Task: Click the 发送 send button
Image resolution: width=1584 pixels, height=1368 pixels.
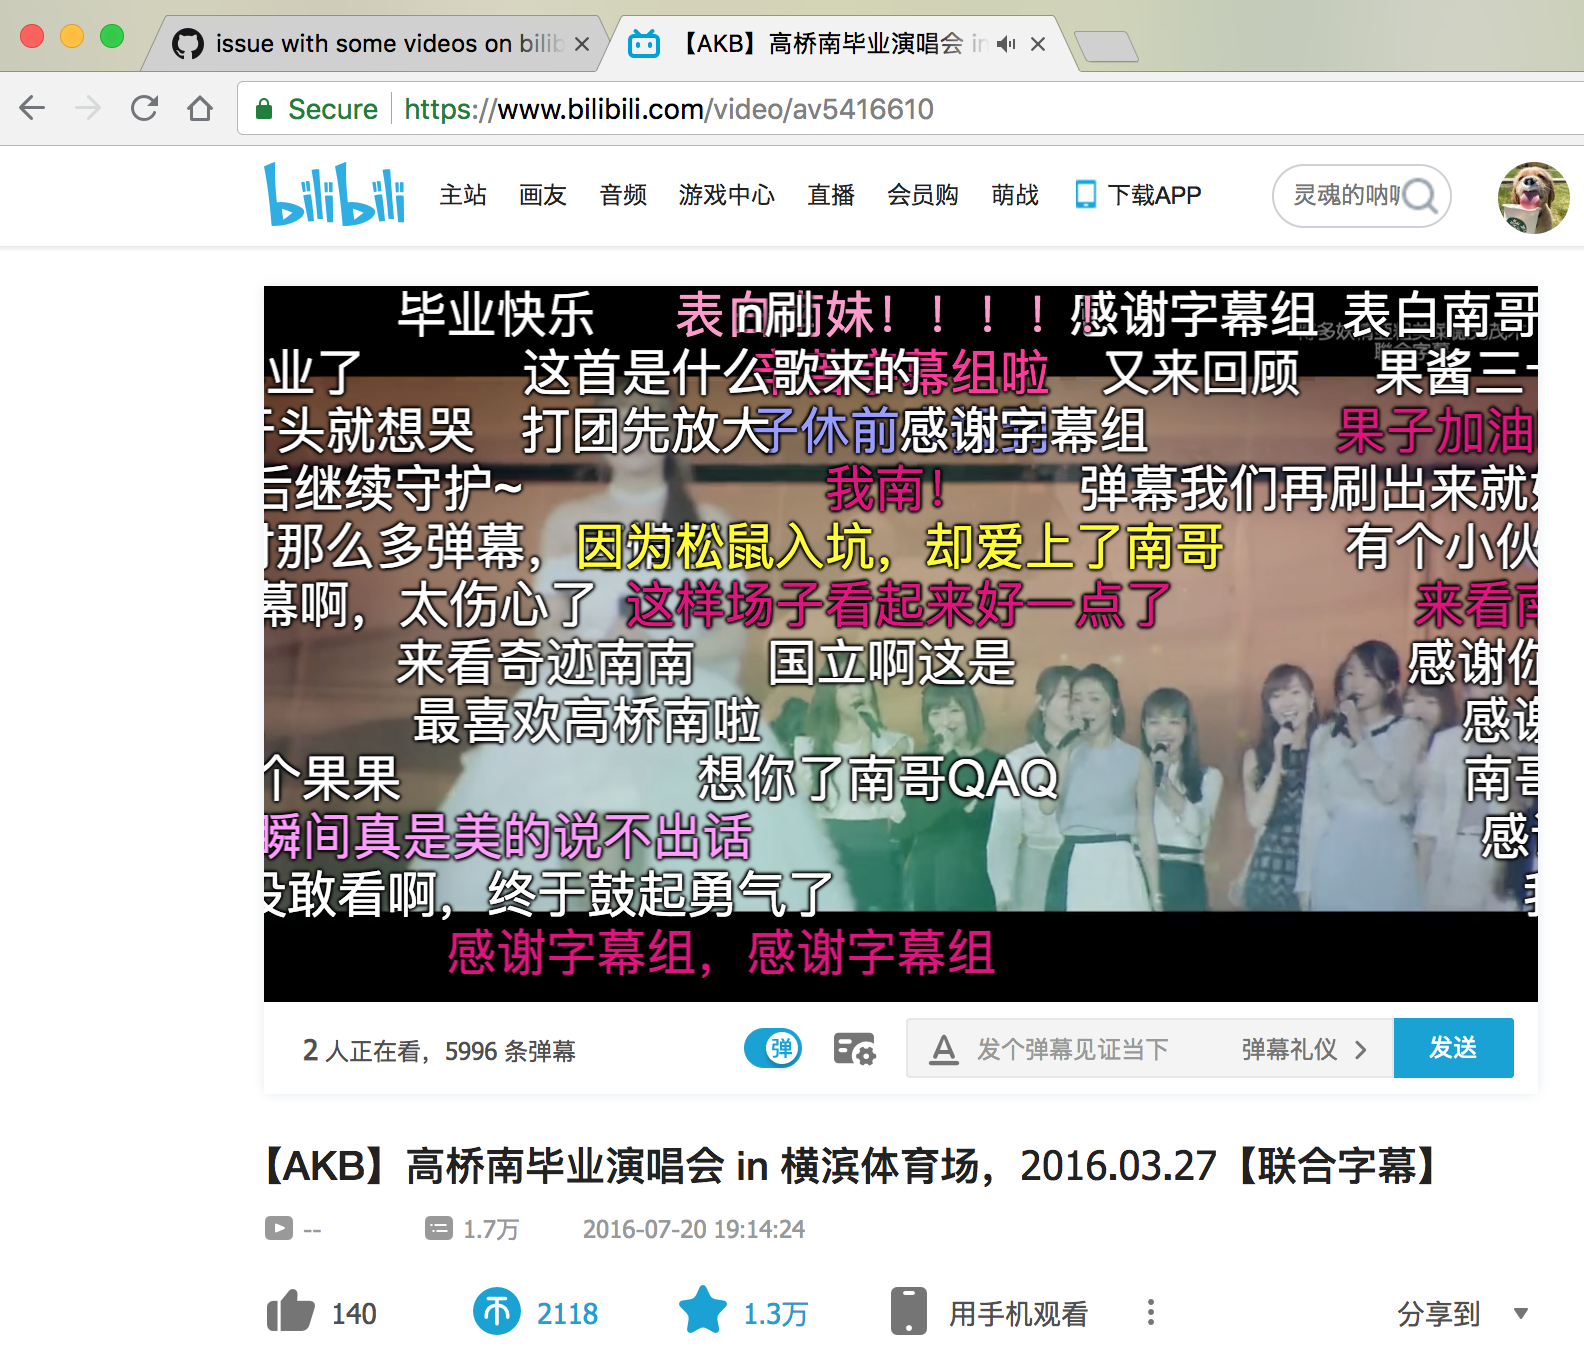Action: [1453, 1048]
